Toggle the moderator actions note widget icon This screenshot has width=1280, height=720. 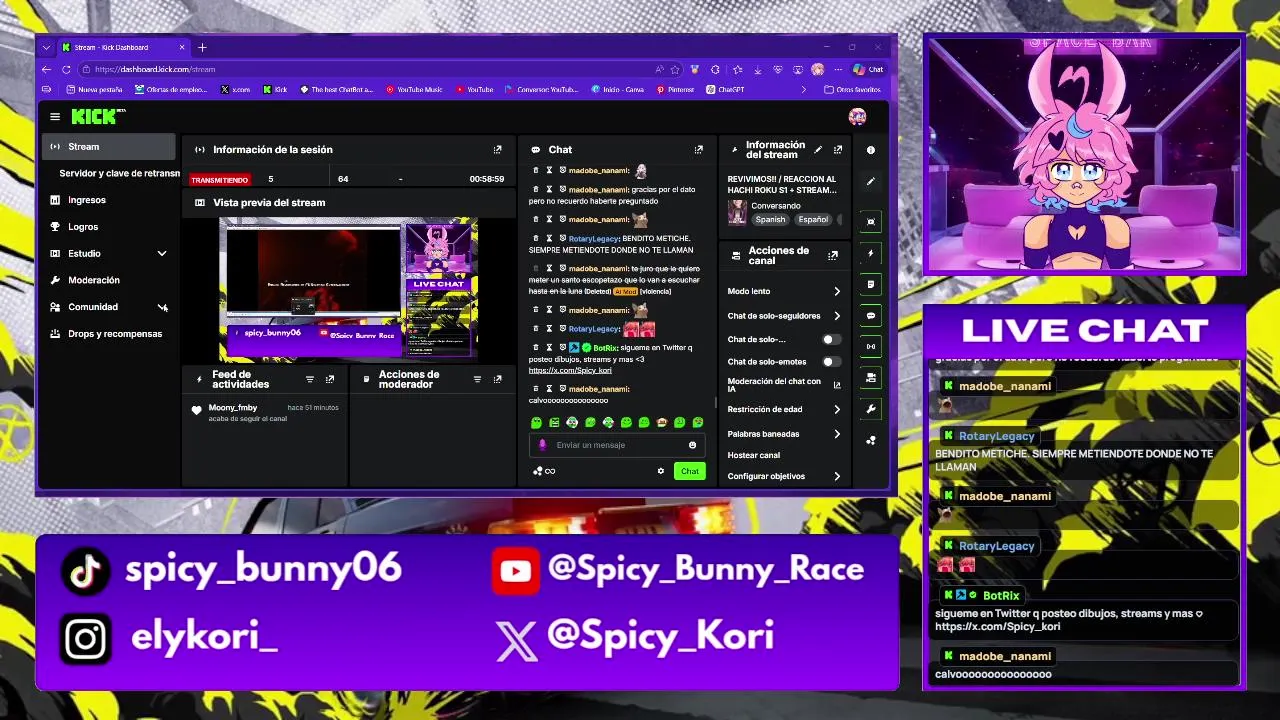click(871, 284)
